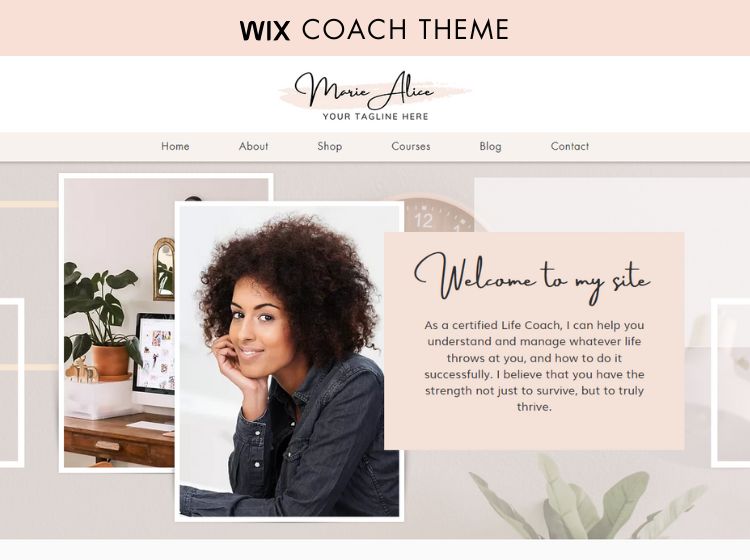750x560 pixels.
Task: Select the next slide frame on right edge
Action: [730, 383]
